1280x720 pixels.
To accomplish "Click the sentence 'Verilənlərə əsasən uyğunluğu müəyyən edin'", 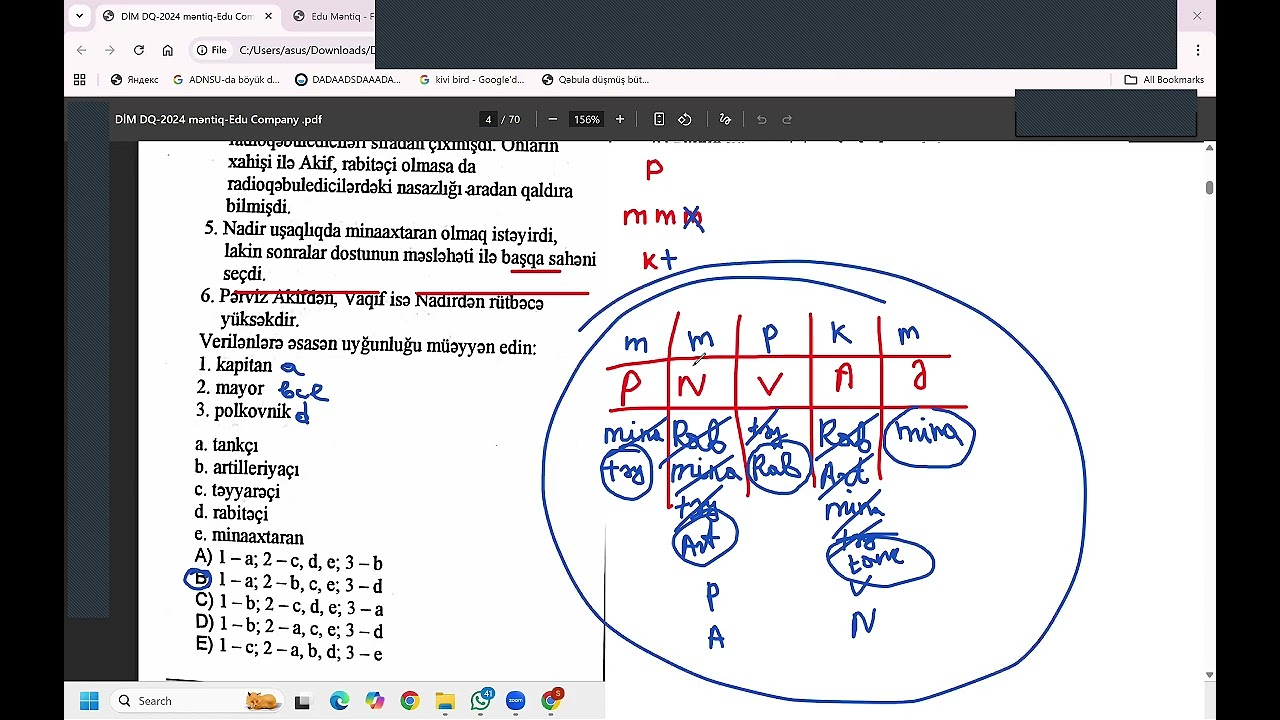I will tap(367, 345).
